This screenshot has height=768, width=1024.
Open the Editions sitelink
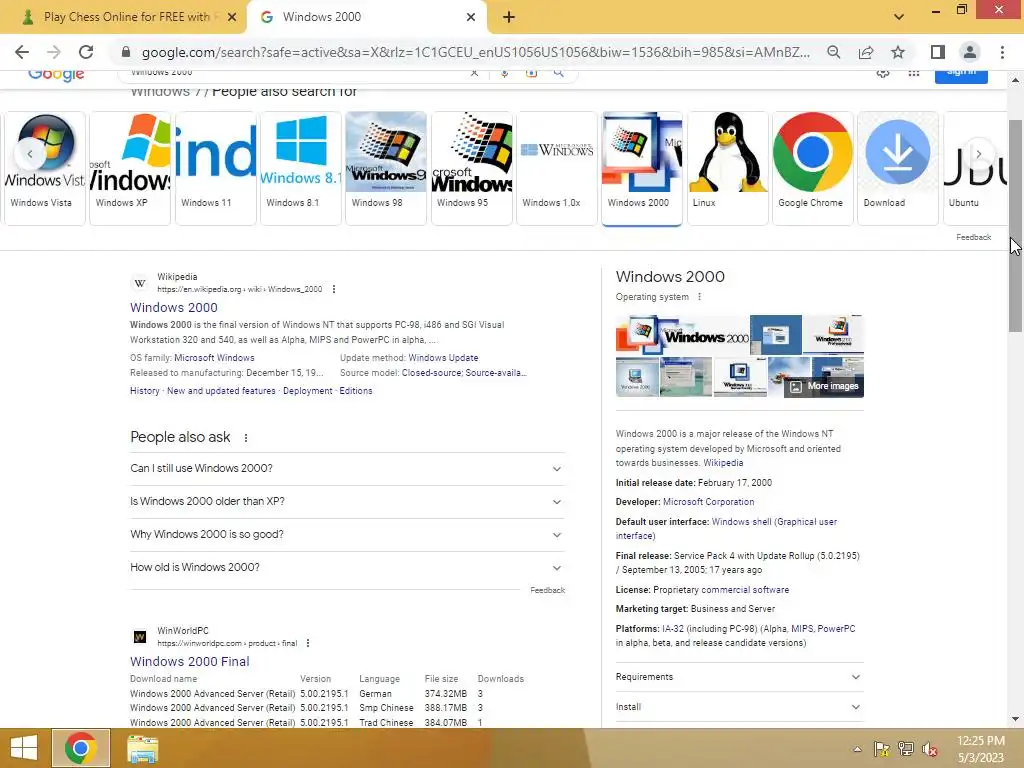point(356,391)
